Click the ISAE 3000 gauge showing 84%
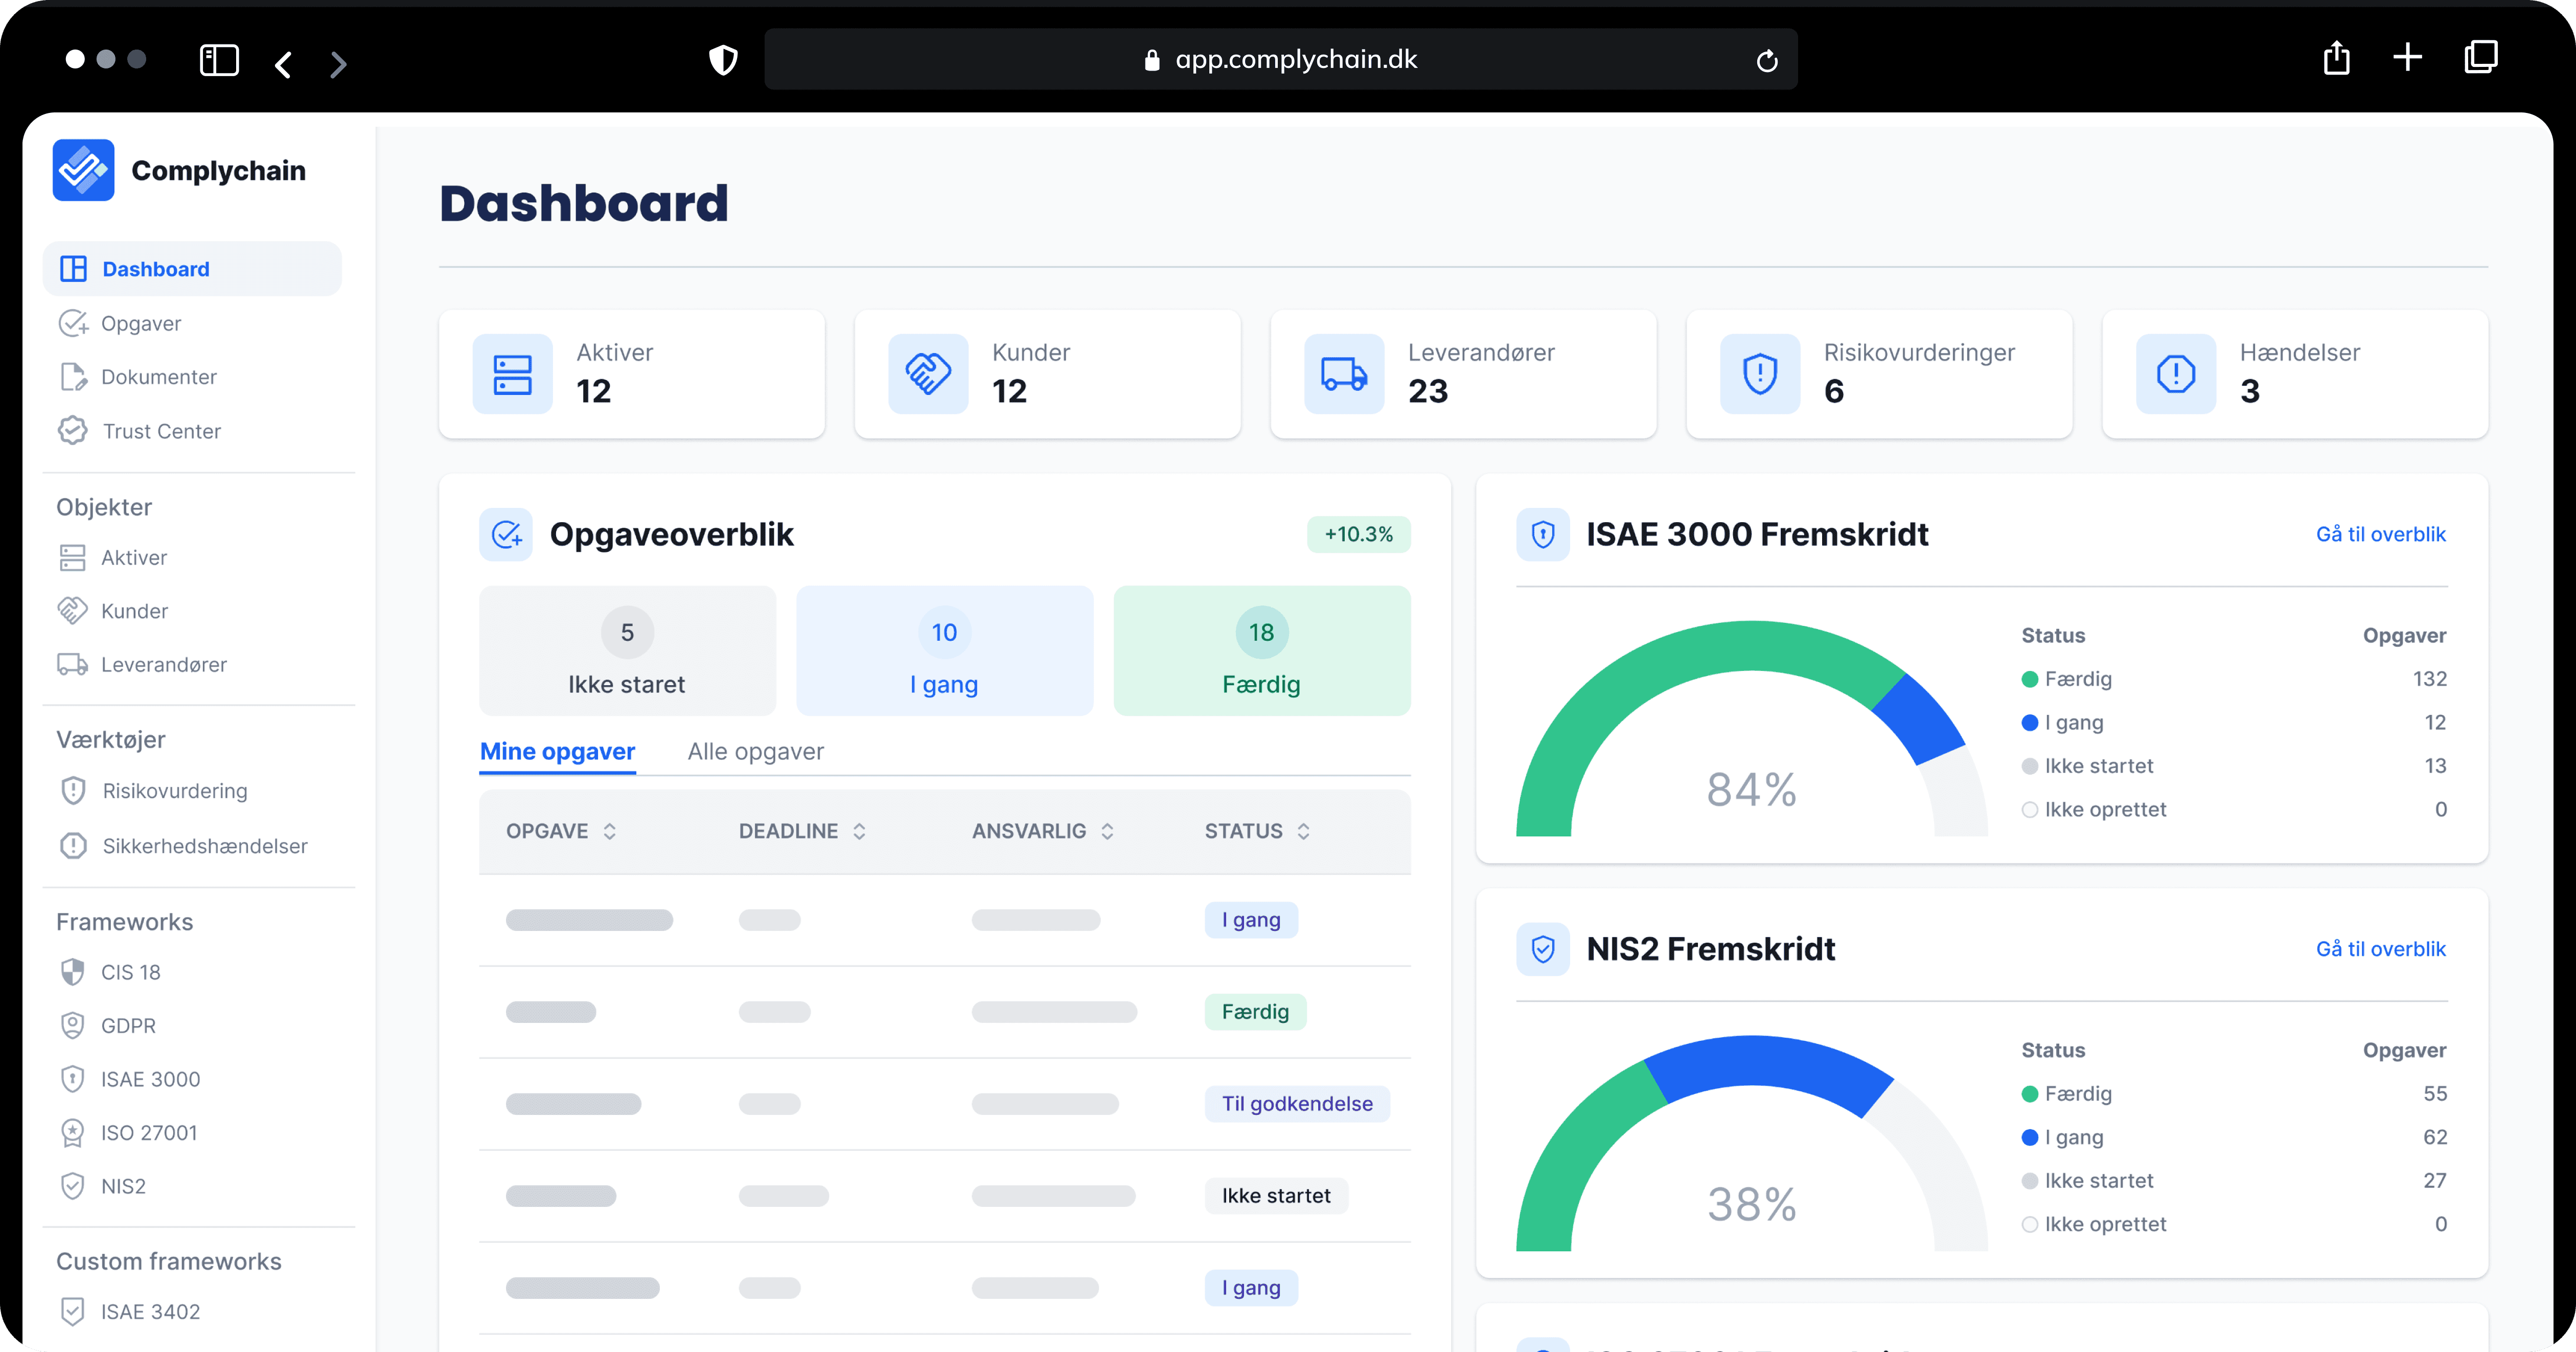The width and height of the screenshot is (2576, 1352). click(x=1751, y=729)
